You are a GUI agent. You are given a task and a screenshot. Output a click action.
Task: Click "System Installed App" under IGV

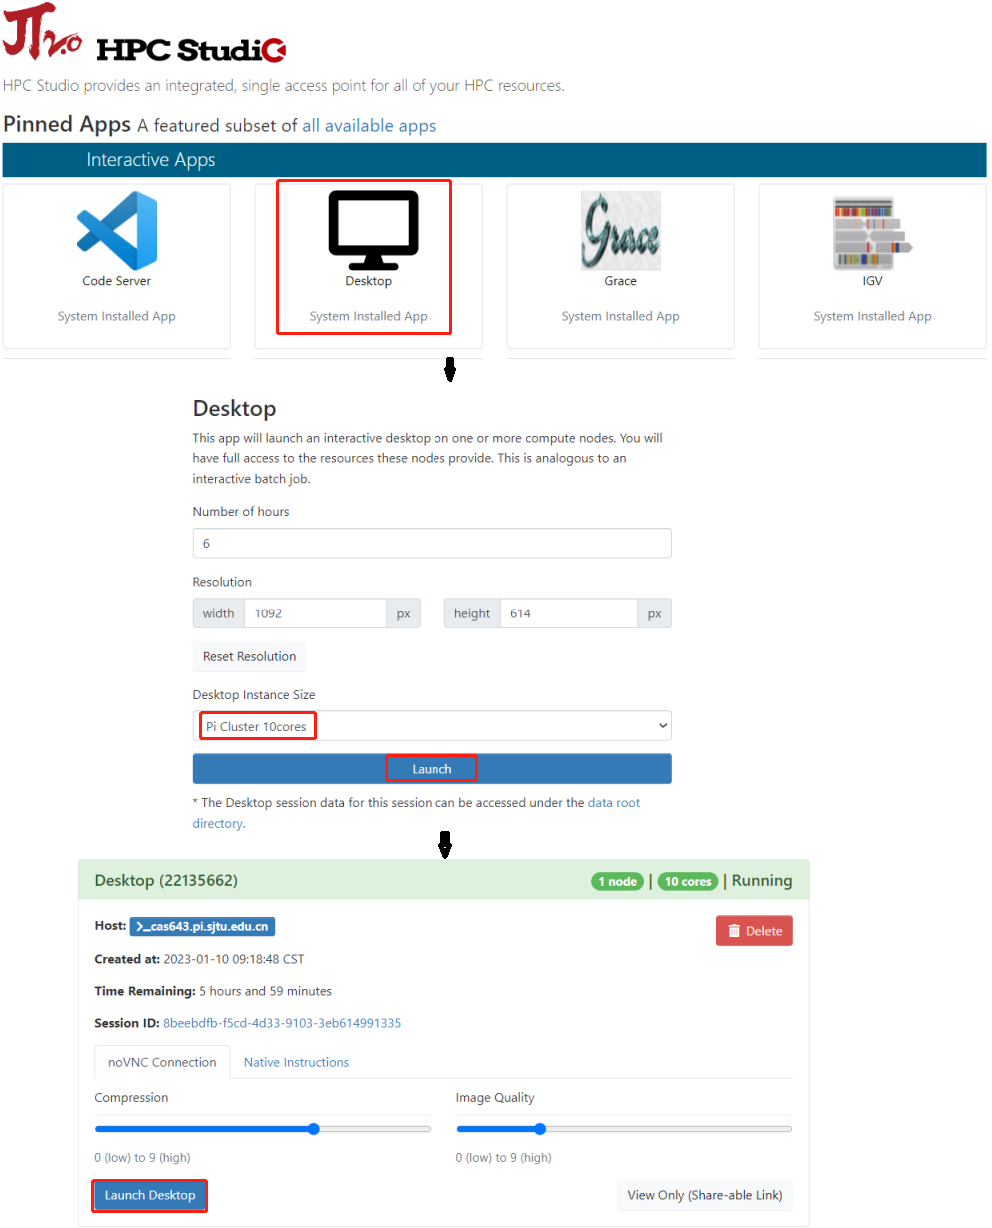tap(872, 316)
